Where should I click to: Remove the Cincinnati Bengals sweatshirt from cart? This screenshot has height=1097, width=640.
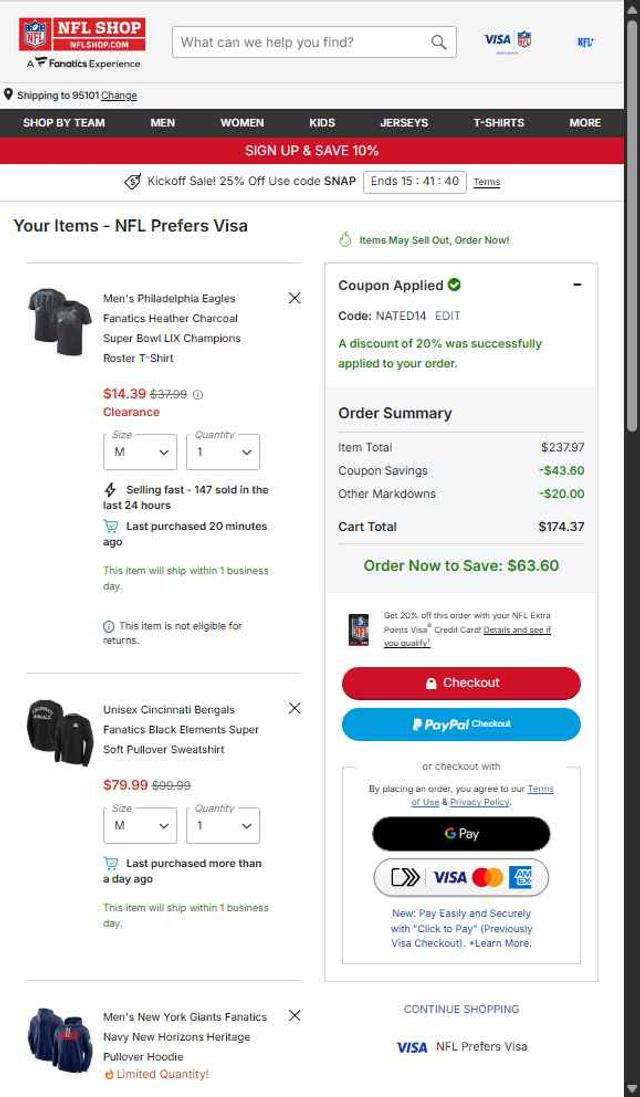coord(294,708)
